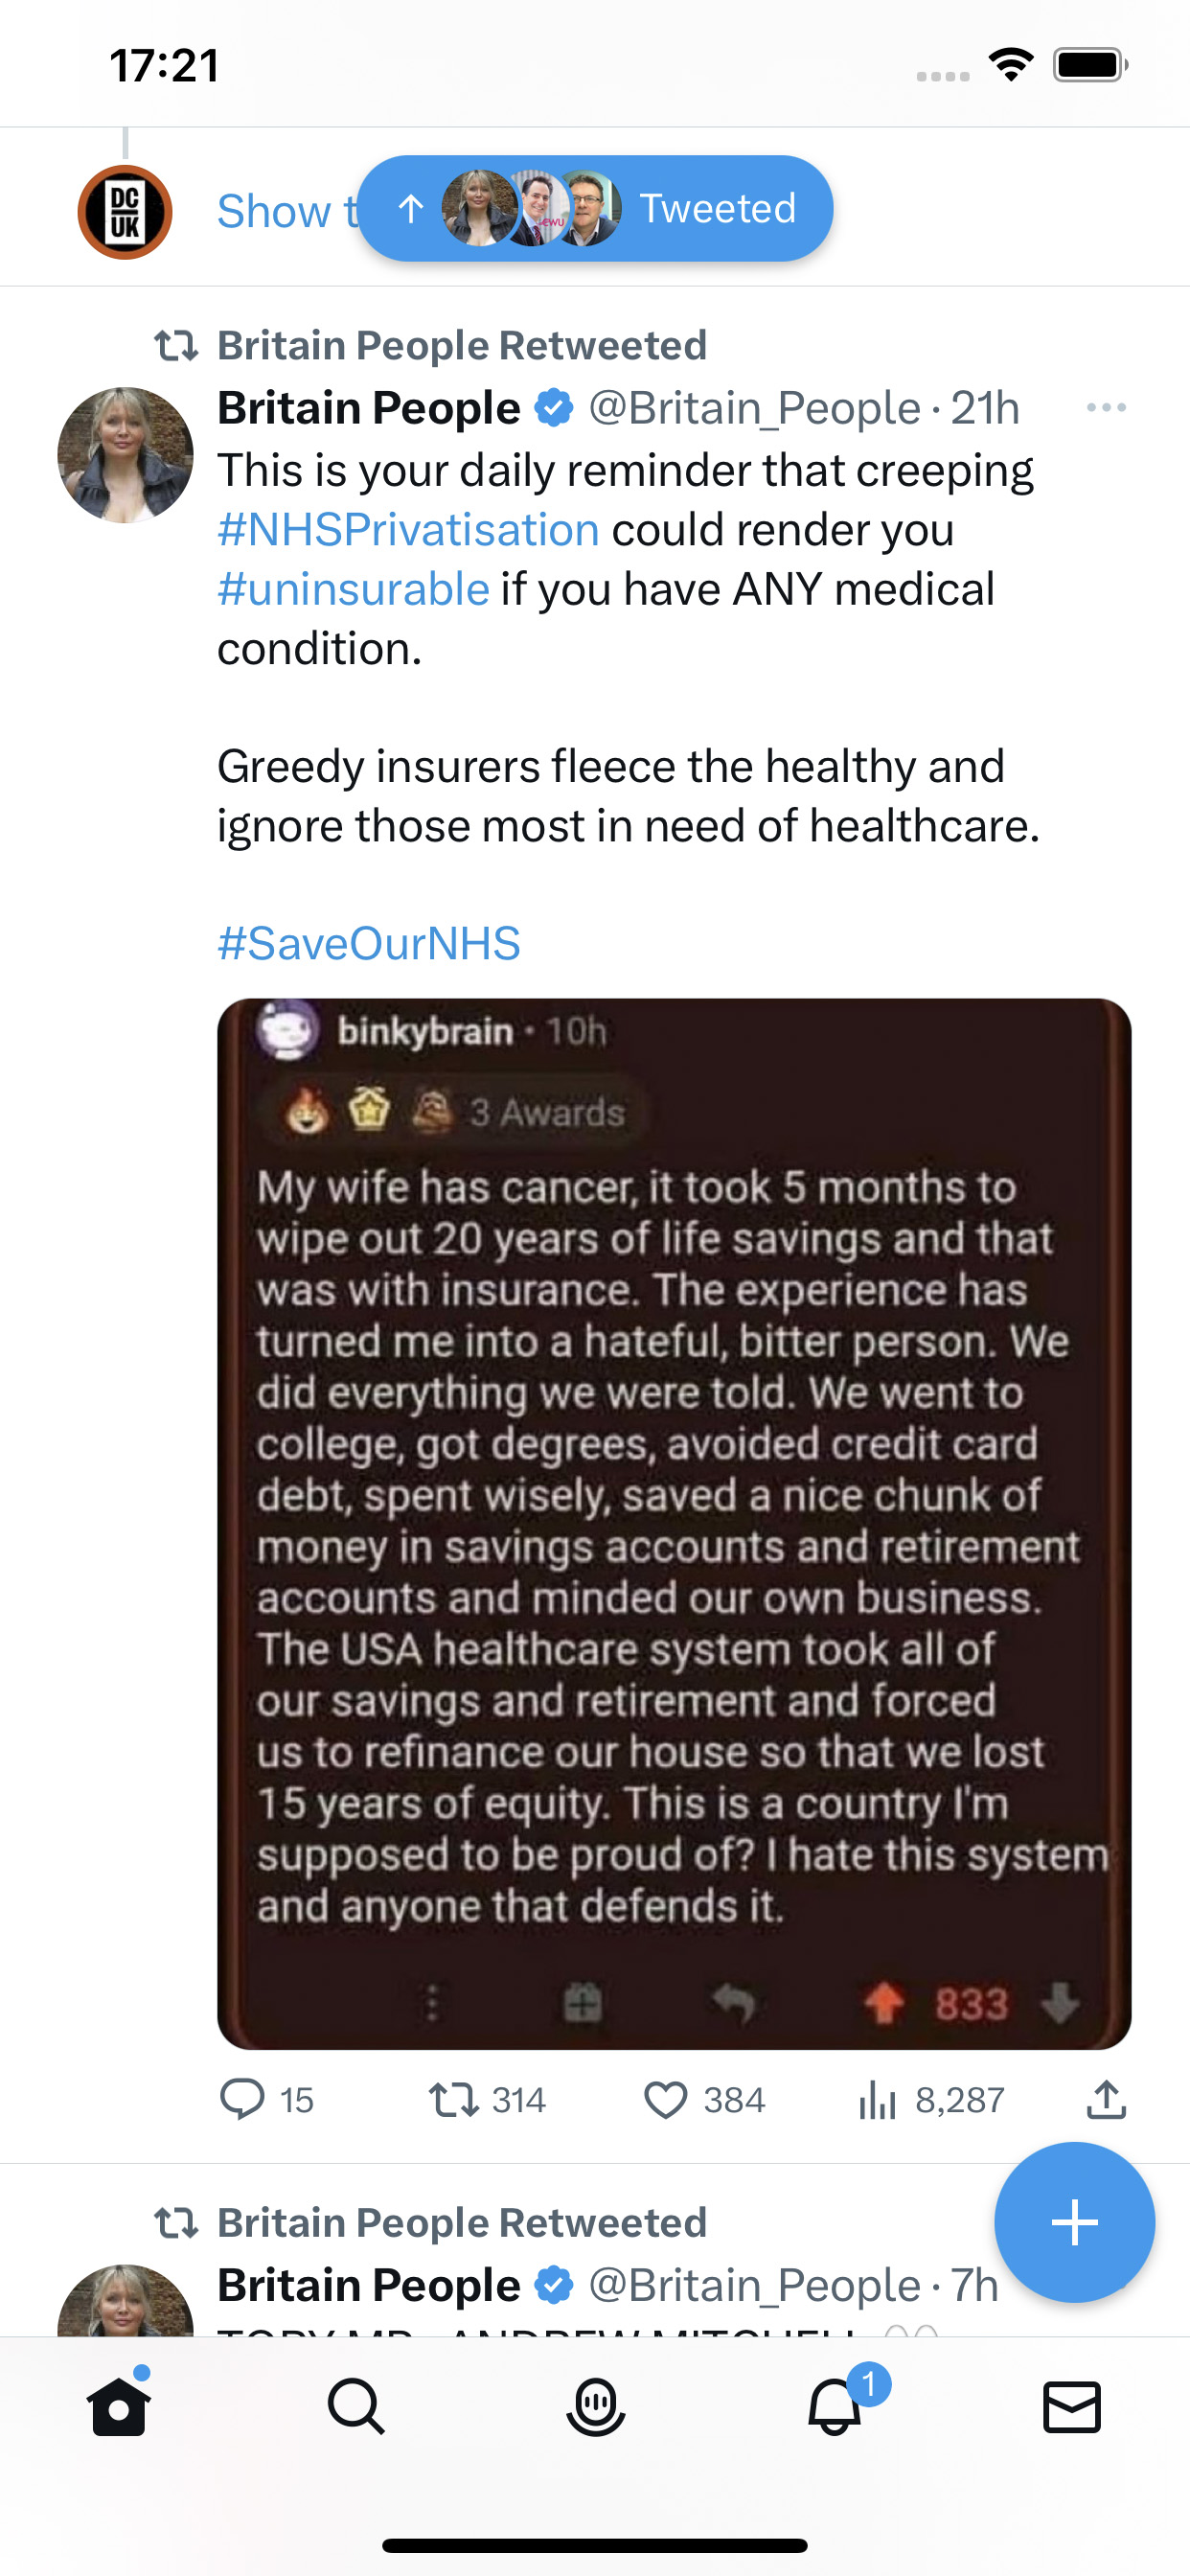Screen dimensions: 1190x2576
Task: Open Britain People's profile avatar
Action: tap(125, 455)
